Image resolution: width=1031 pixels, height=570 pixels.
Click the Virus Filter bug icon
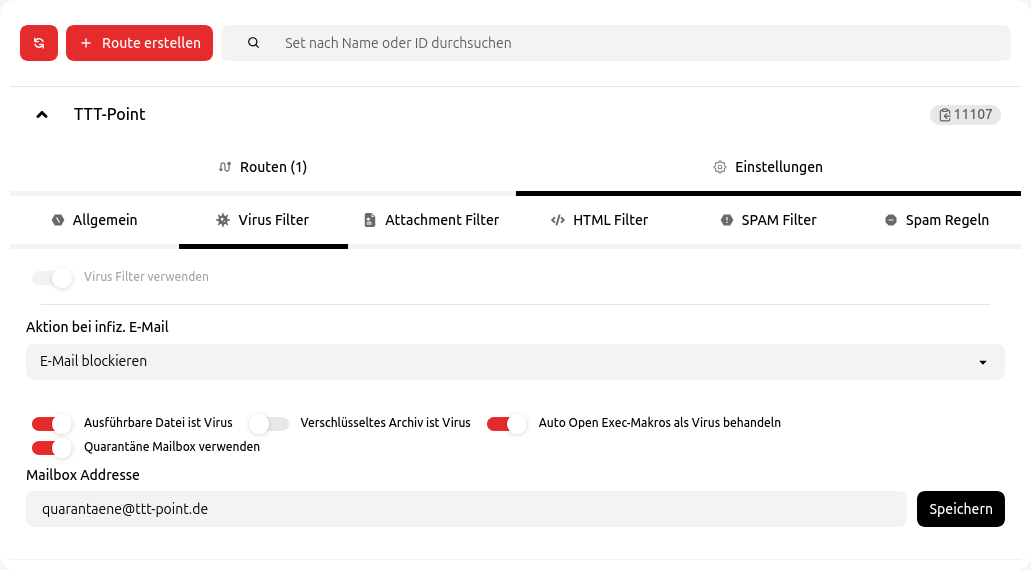(222, 220)
